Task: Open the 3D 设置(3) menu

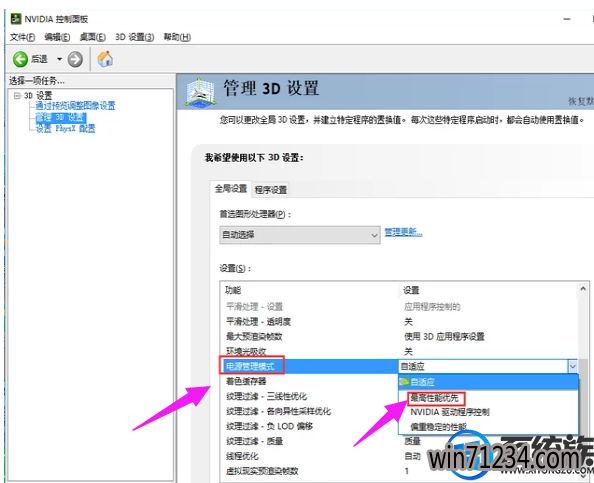Action: coord(134,37)
